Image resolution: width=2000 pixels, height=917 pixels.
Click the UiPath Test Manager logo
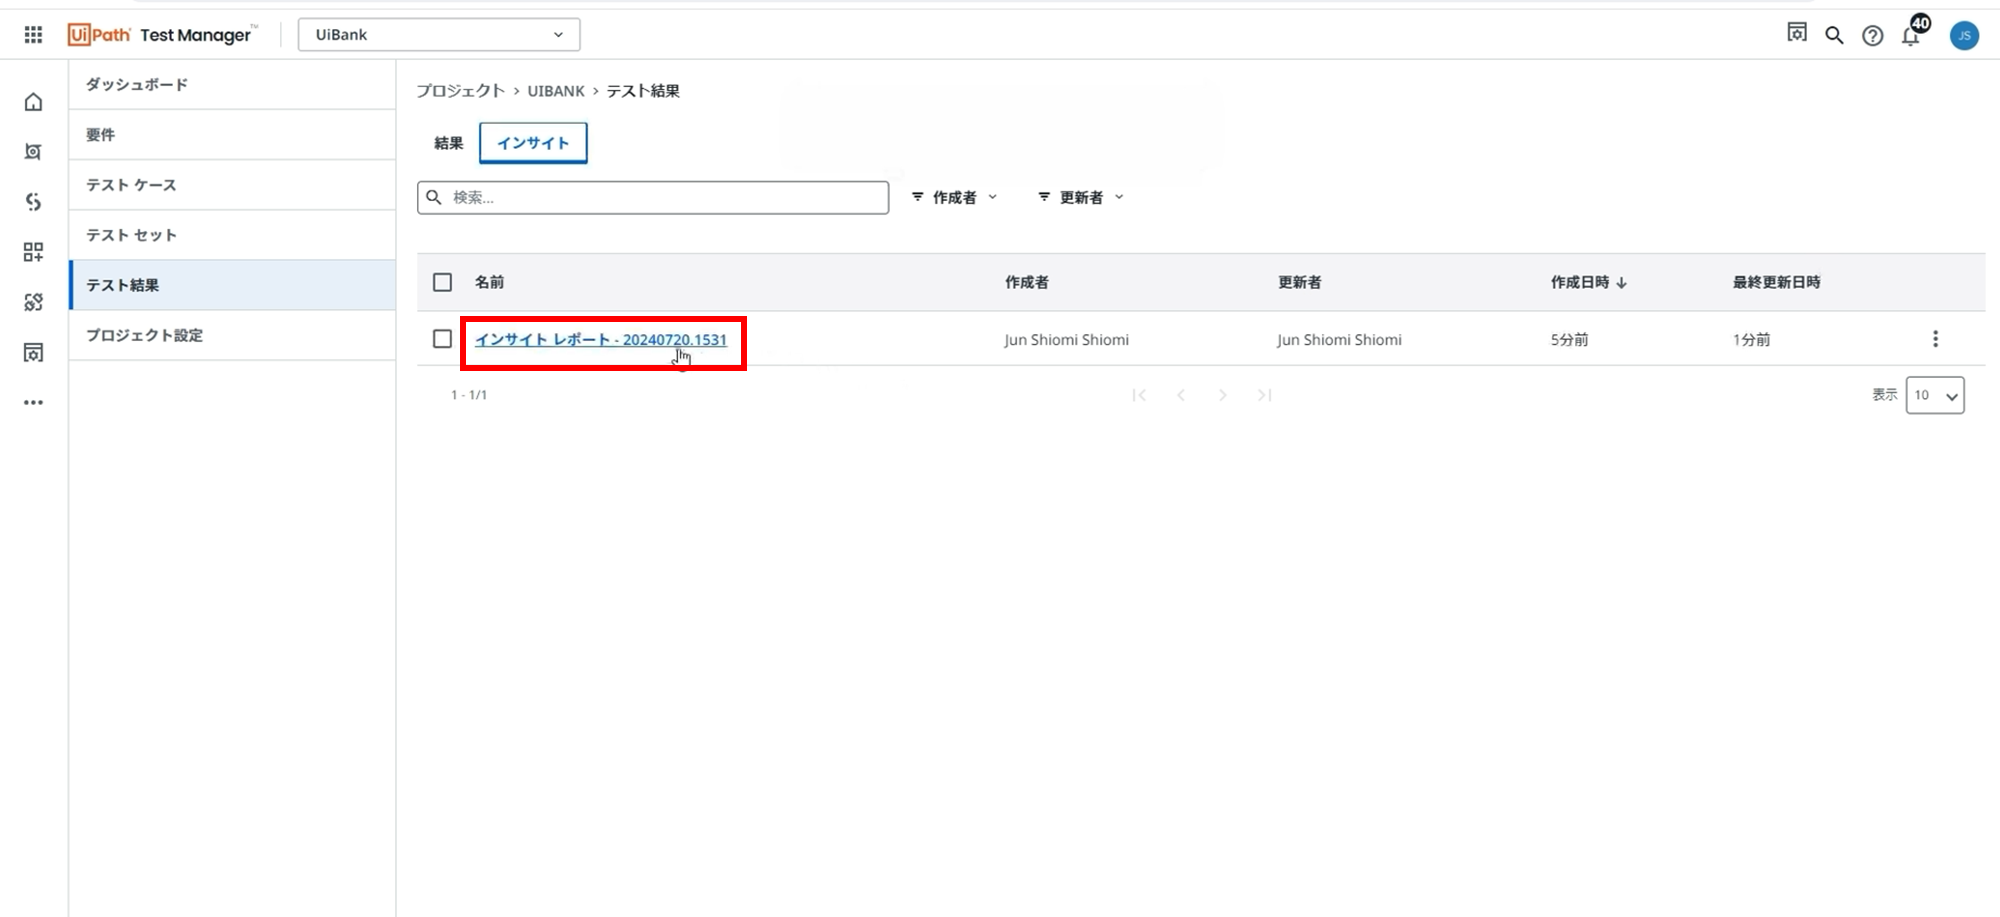pos(163,35)
